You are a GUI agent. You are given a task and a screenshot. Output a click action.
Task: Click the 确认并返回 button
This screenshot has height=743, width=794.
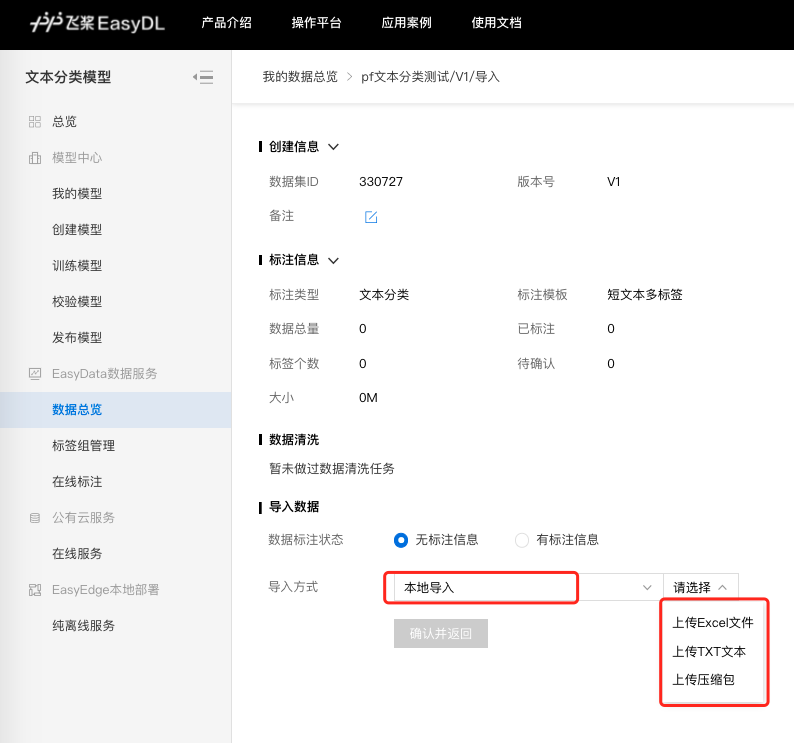point(441,633)
